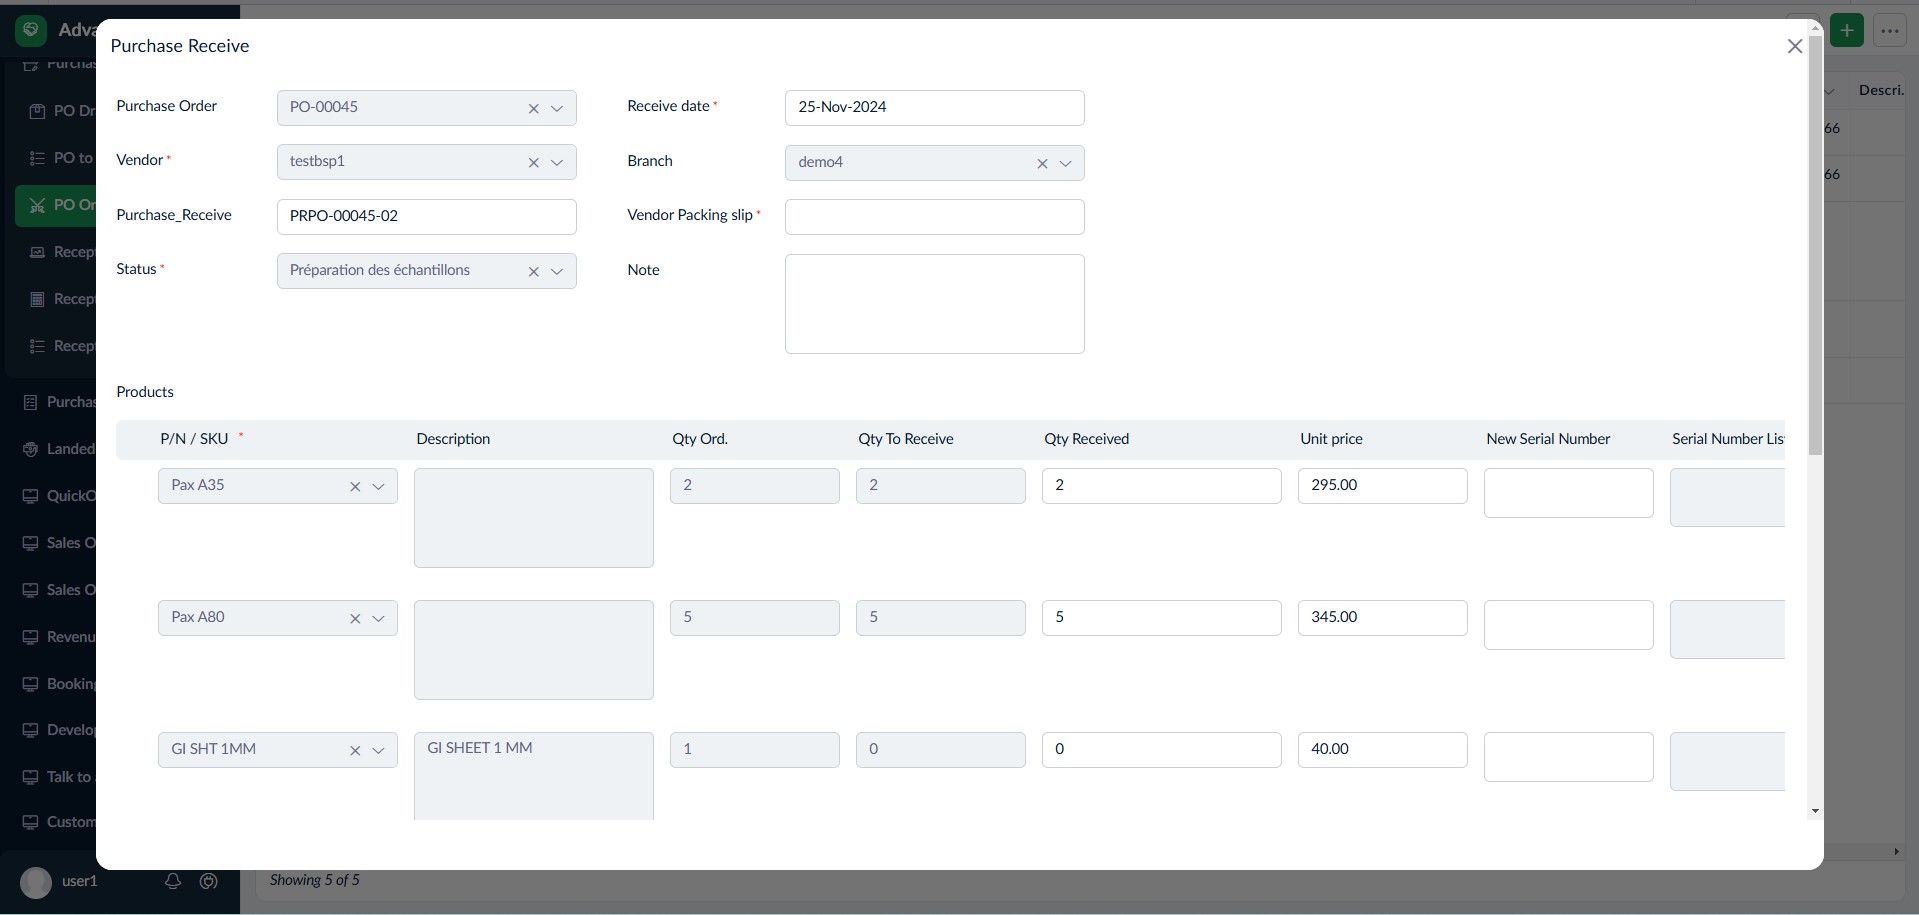Click Qty Received field for Pax A35
Image resolution: width=1919 pixels, height=915 pixels.
coord(1160,486)
